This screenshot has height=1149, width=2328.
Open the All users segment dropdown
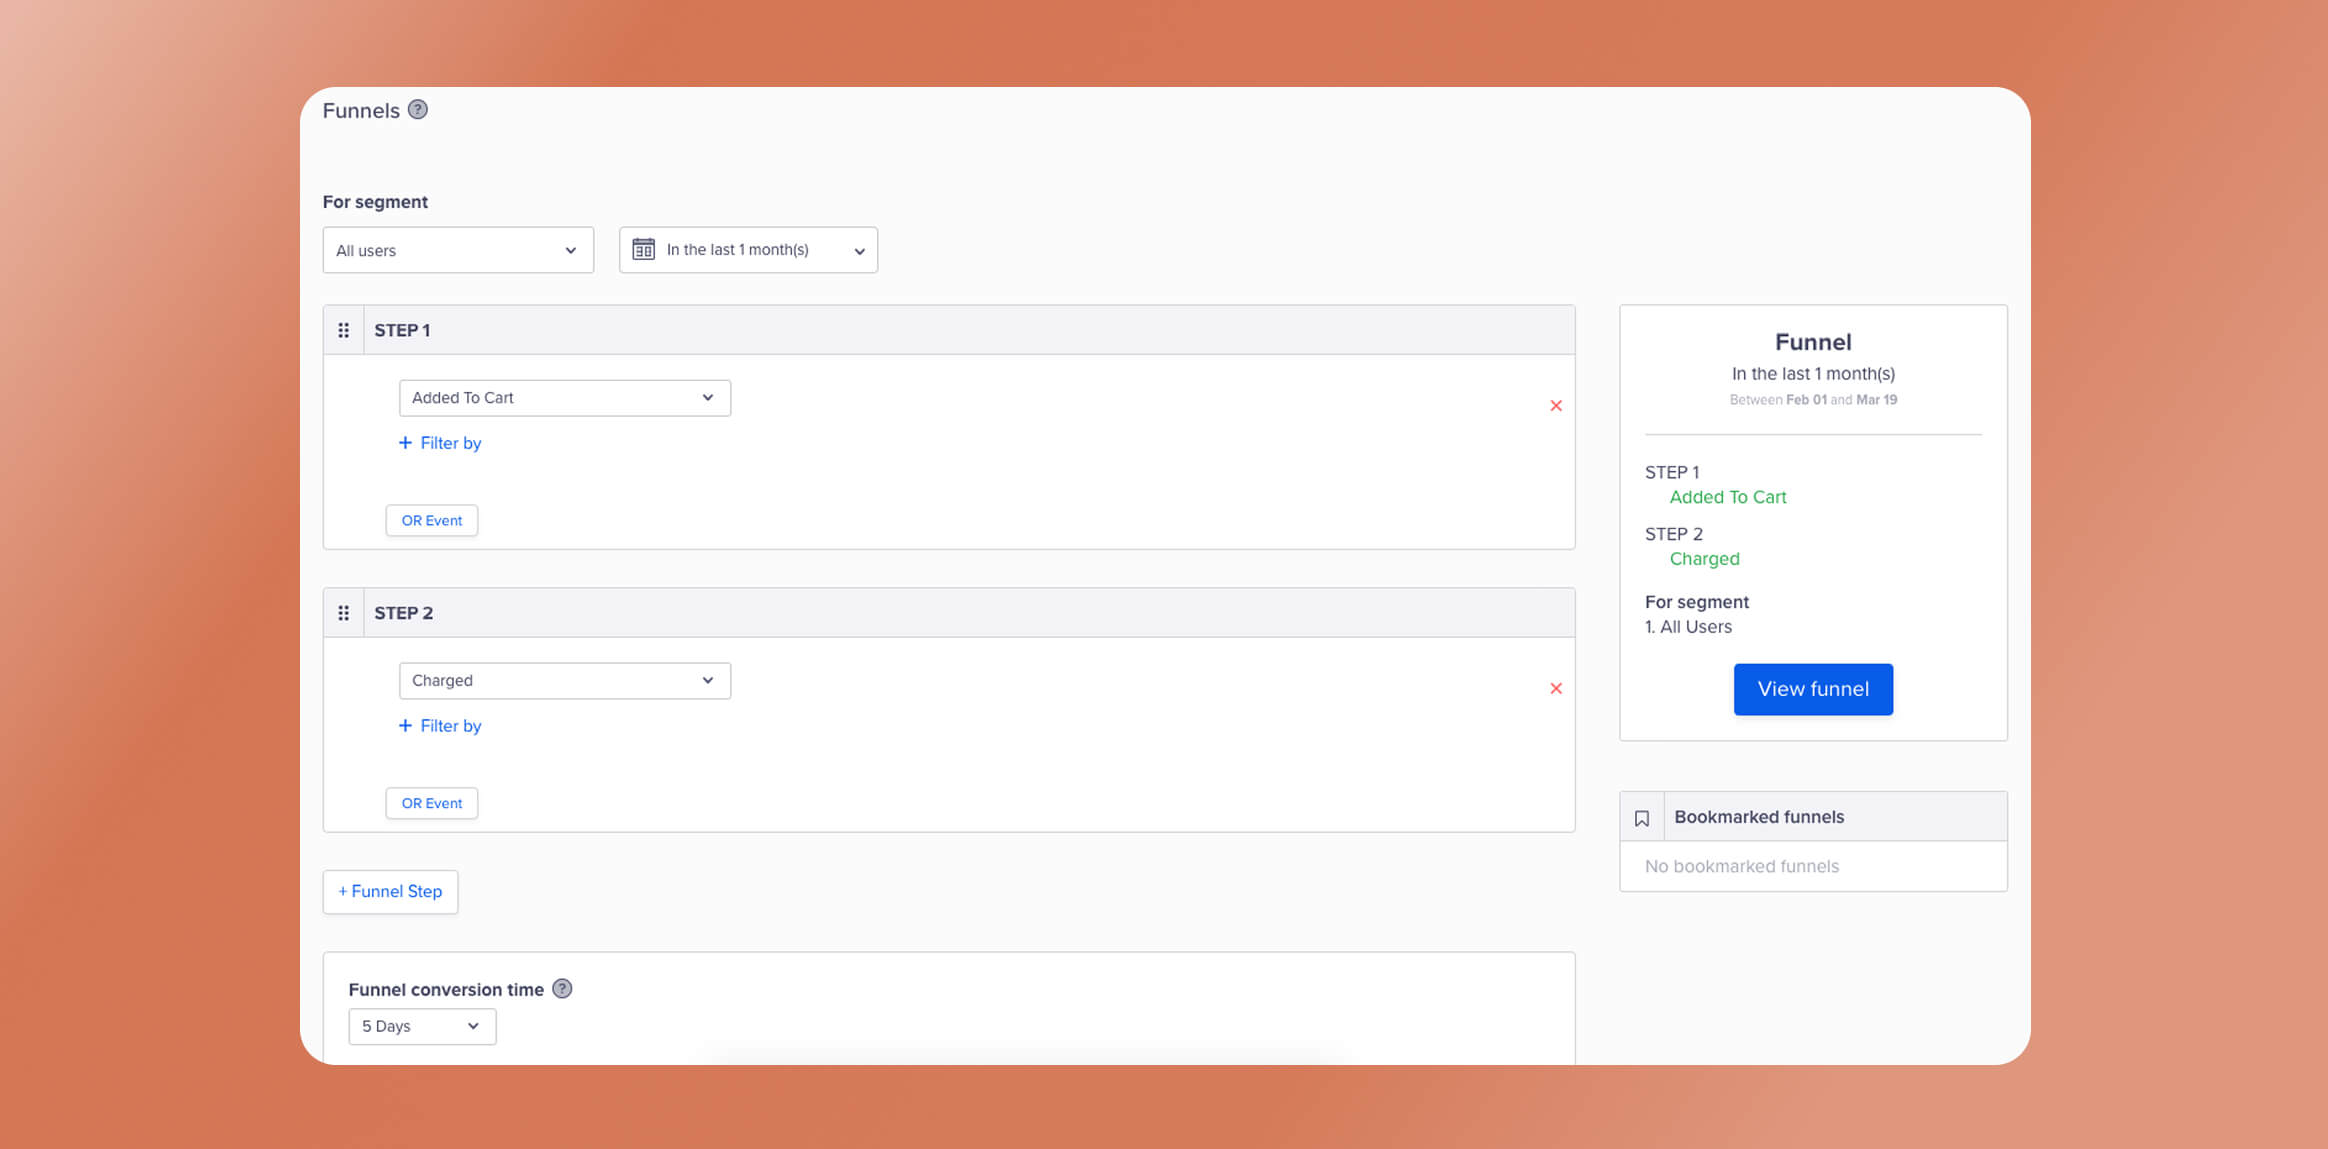pyautogui.click(x=457, y=249)
